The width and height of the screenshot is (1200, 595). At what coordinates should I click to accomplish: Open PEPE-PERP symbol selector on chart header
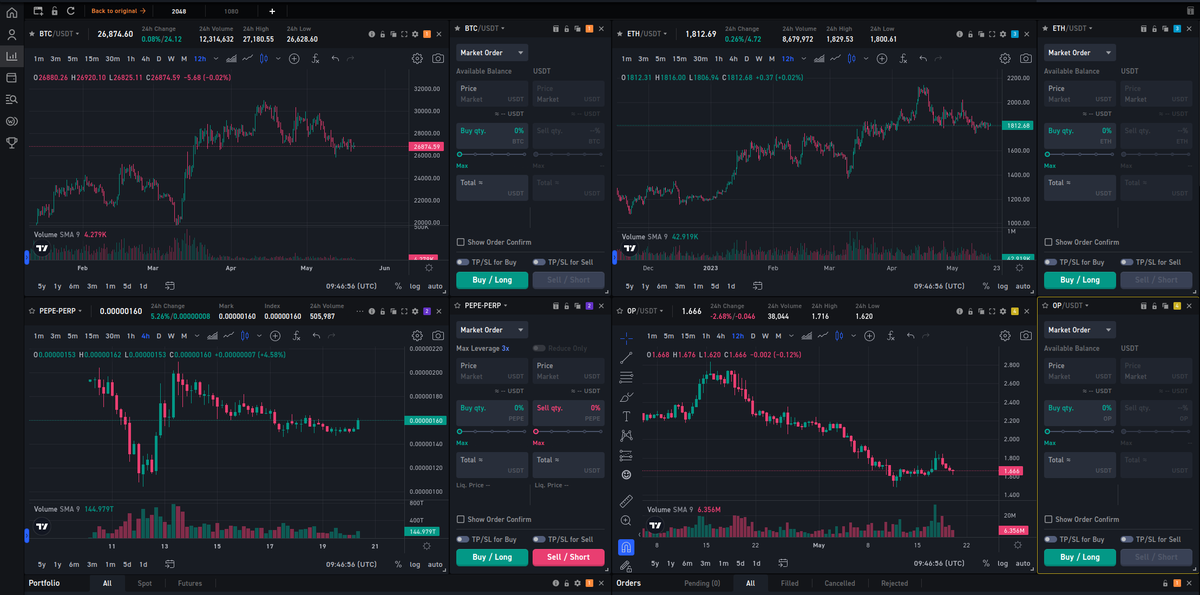pyautogui.click(x=62, y=311)
